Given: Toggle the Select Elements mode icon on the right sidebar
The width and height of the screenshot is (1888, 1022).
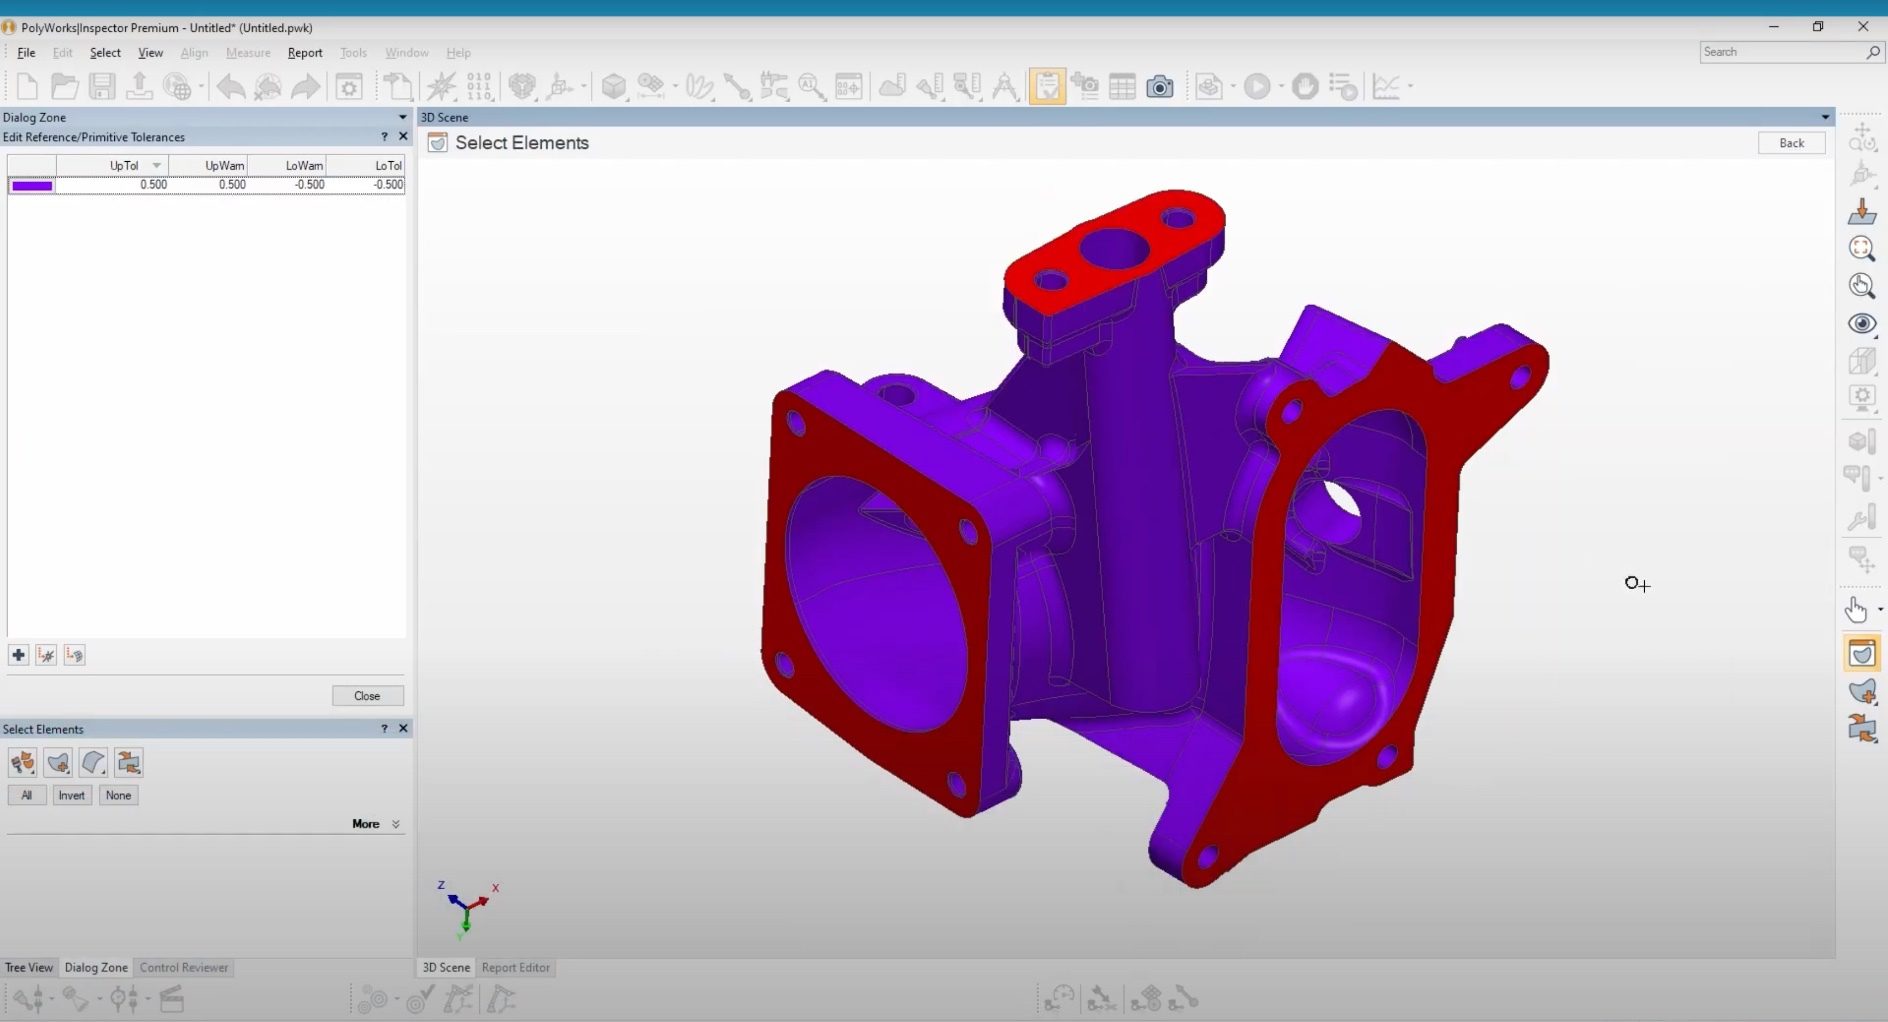Looking at the screenshot, I should tap(1861, 652).
